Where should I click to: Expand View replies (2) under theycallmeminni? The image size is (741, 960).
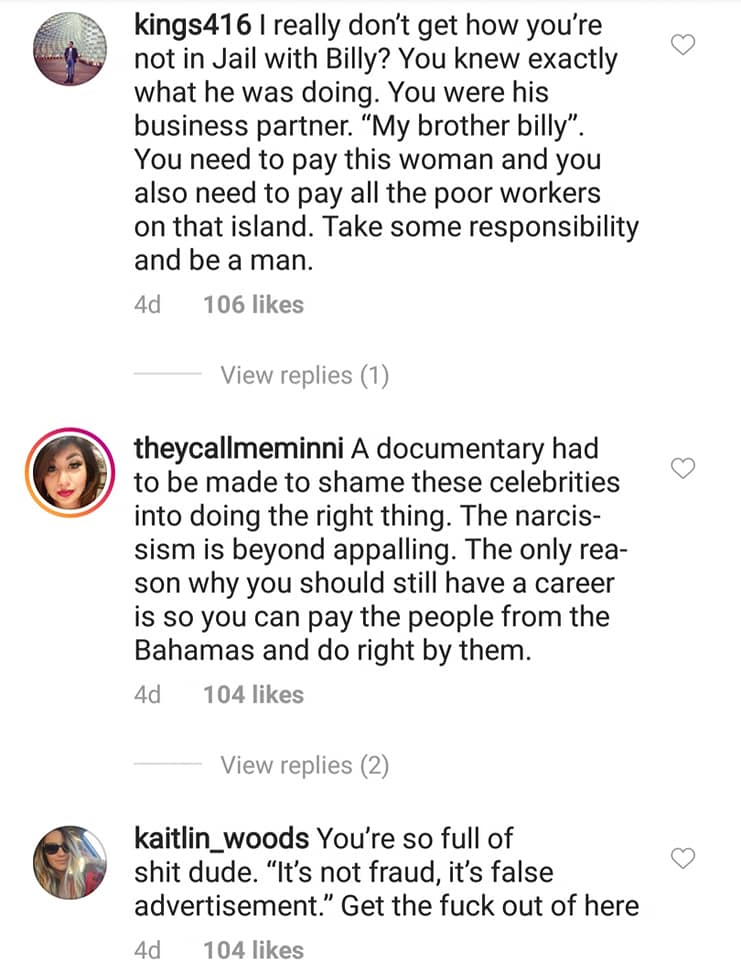click(304, 766)
